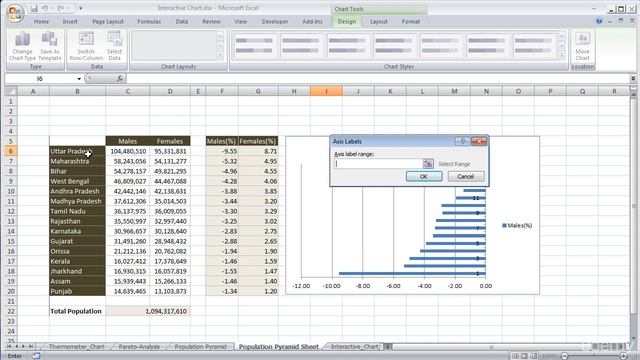Click the Males header cell
The width and height of the screenshot is (640, 360).
127,141
